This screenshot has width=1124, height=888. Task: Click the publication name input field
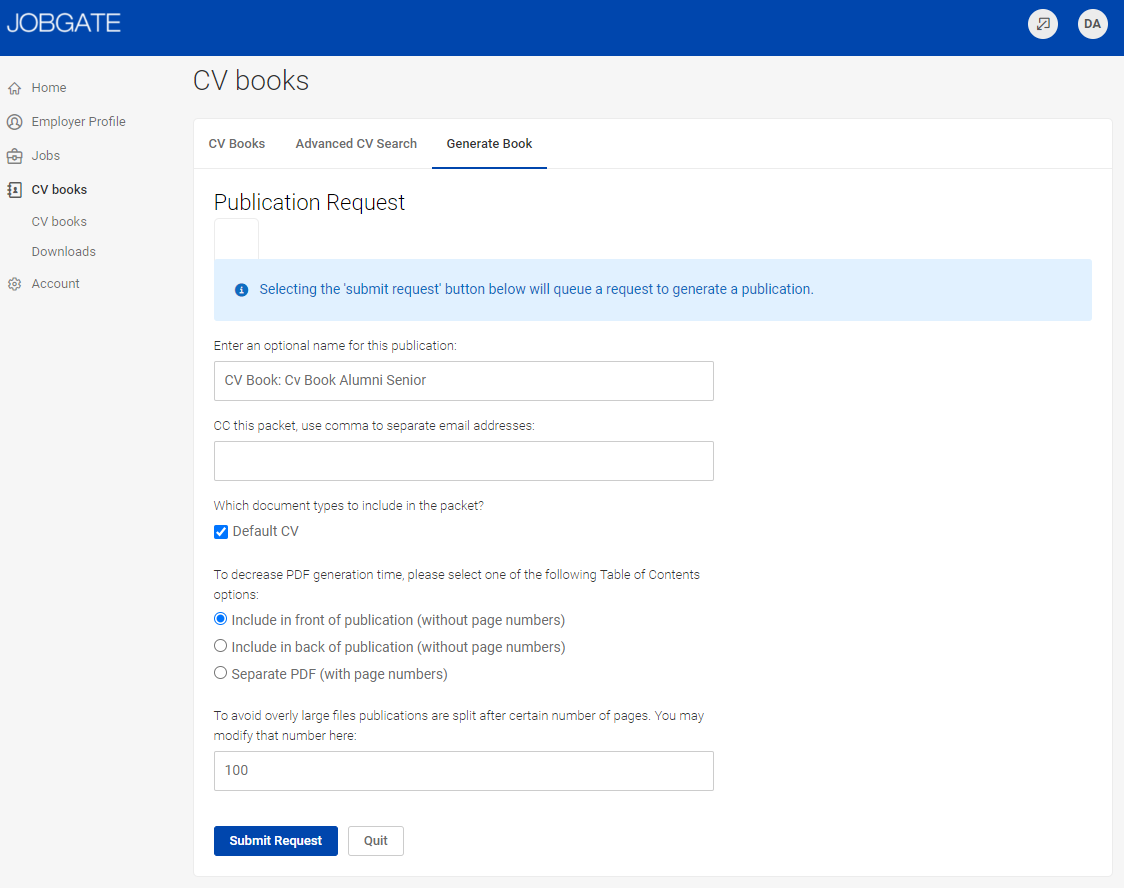tap(464, 381)
